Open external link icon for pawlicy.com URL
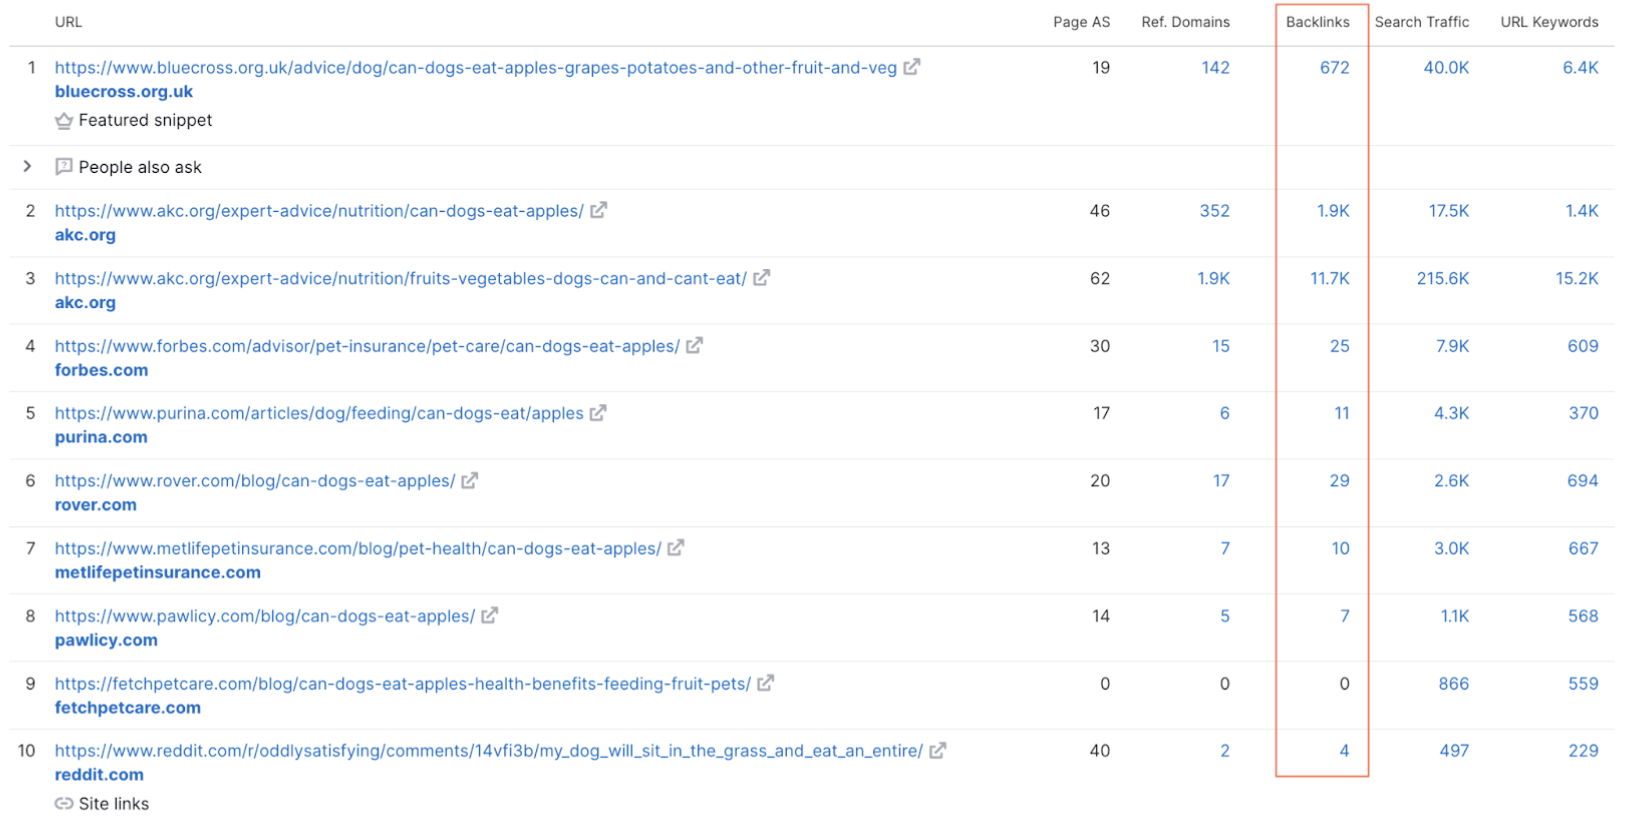The height and width of the screenshot is (832, 1636). pyautogui.click(x=489, y=615)
